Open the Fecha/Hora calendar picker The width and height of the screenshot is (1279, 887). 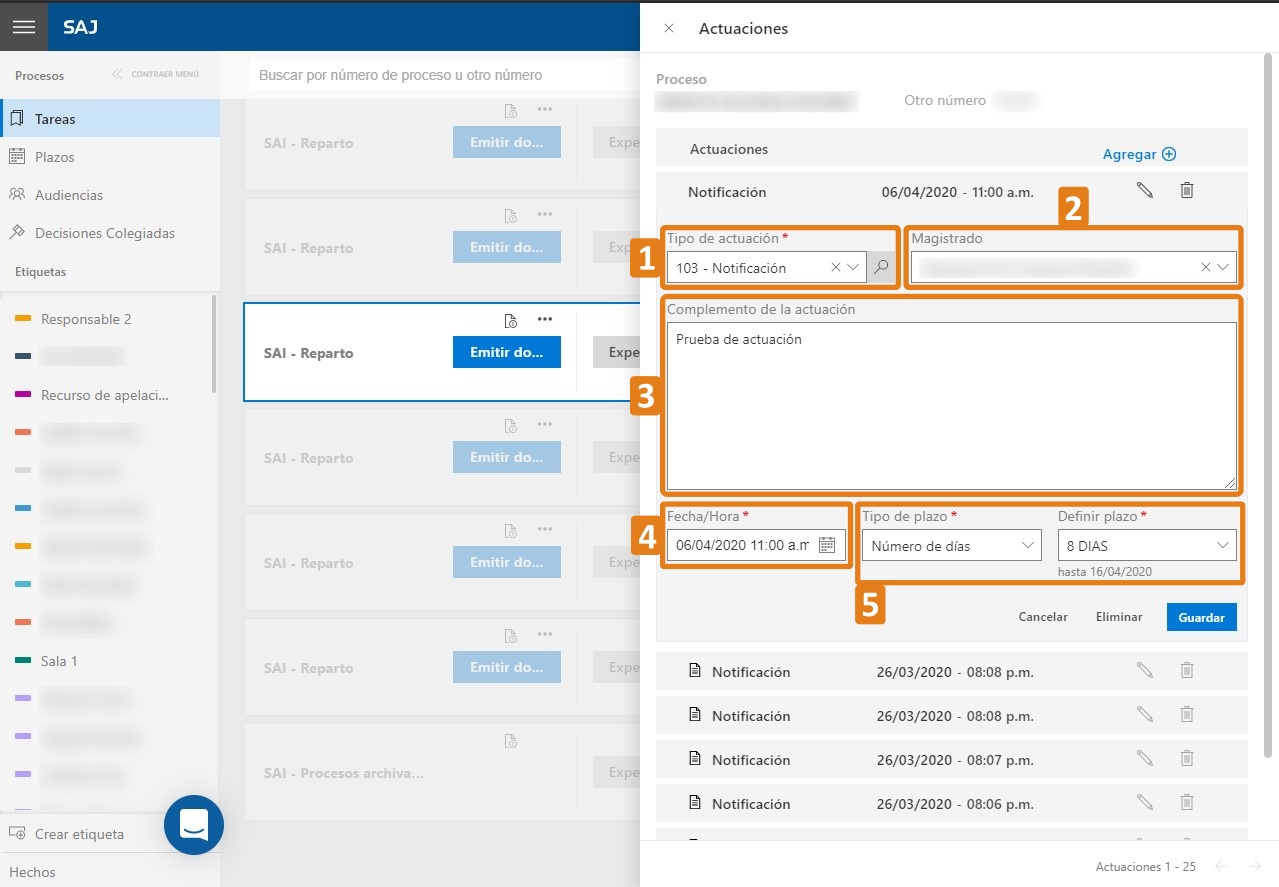click(827, 545)
